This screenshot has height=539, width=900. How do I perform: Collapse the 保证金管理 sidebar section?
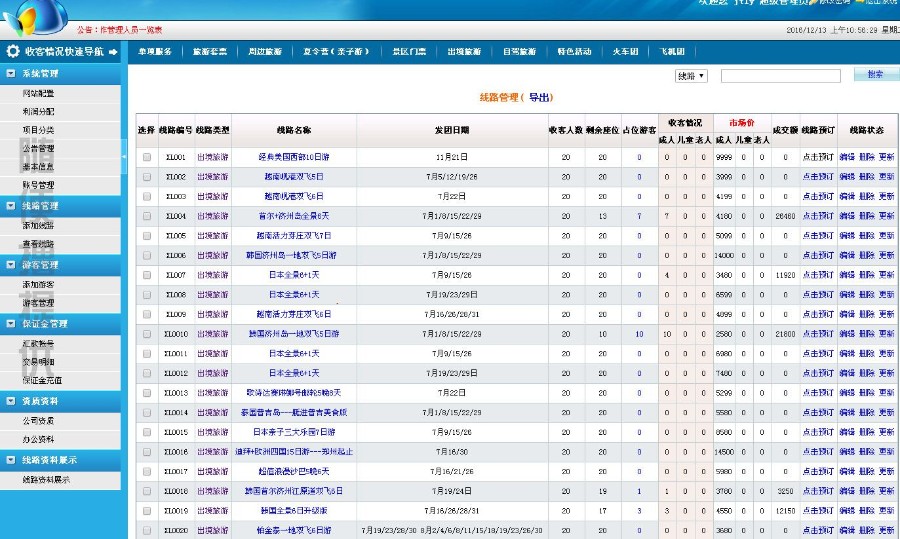coord(11,323)
